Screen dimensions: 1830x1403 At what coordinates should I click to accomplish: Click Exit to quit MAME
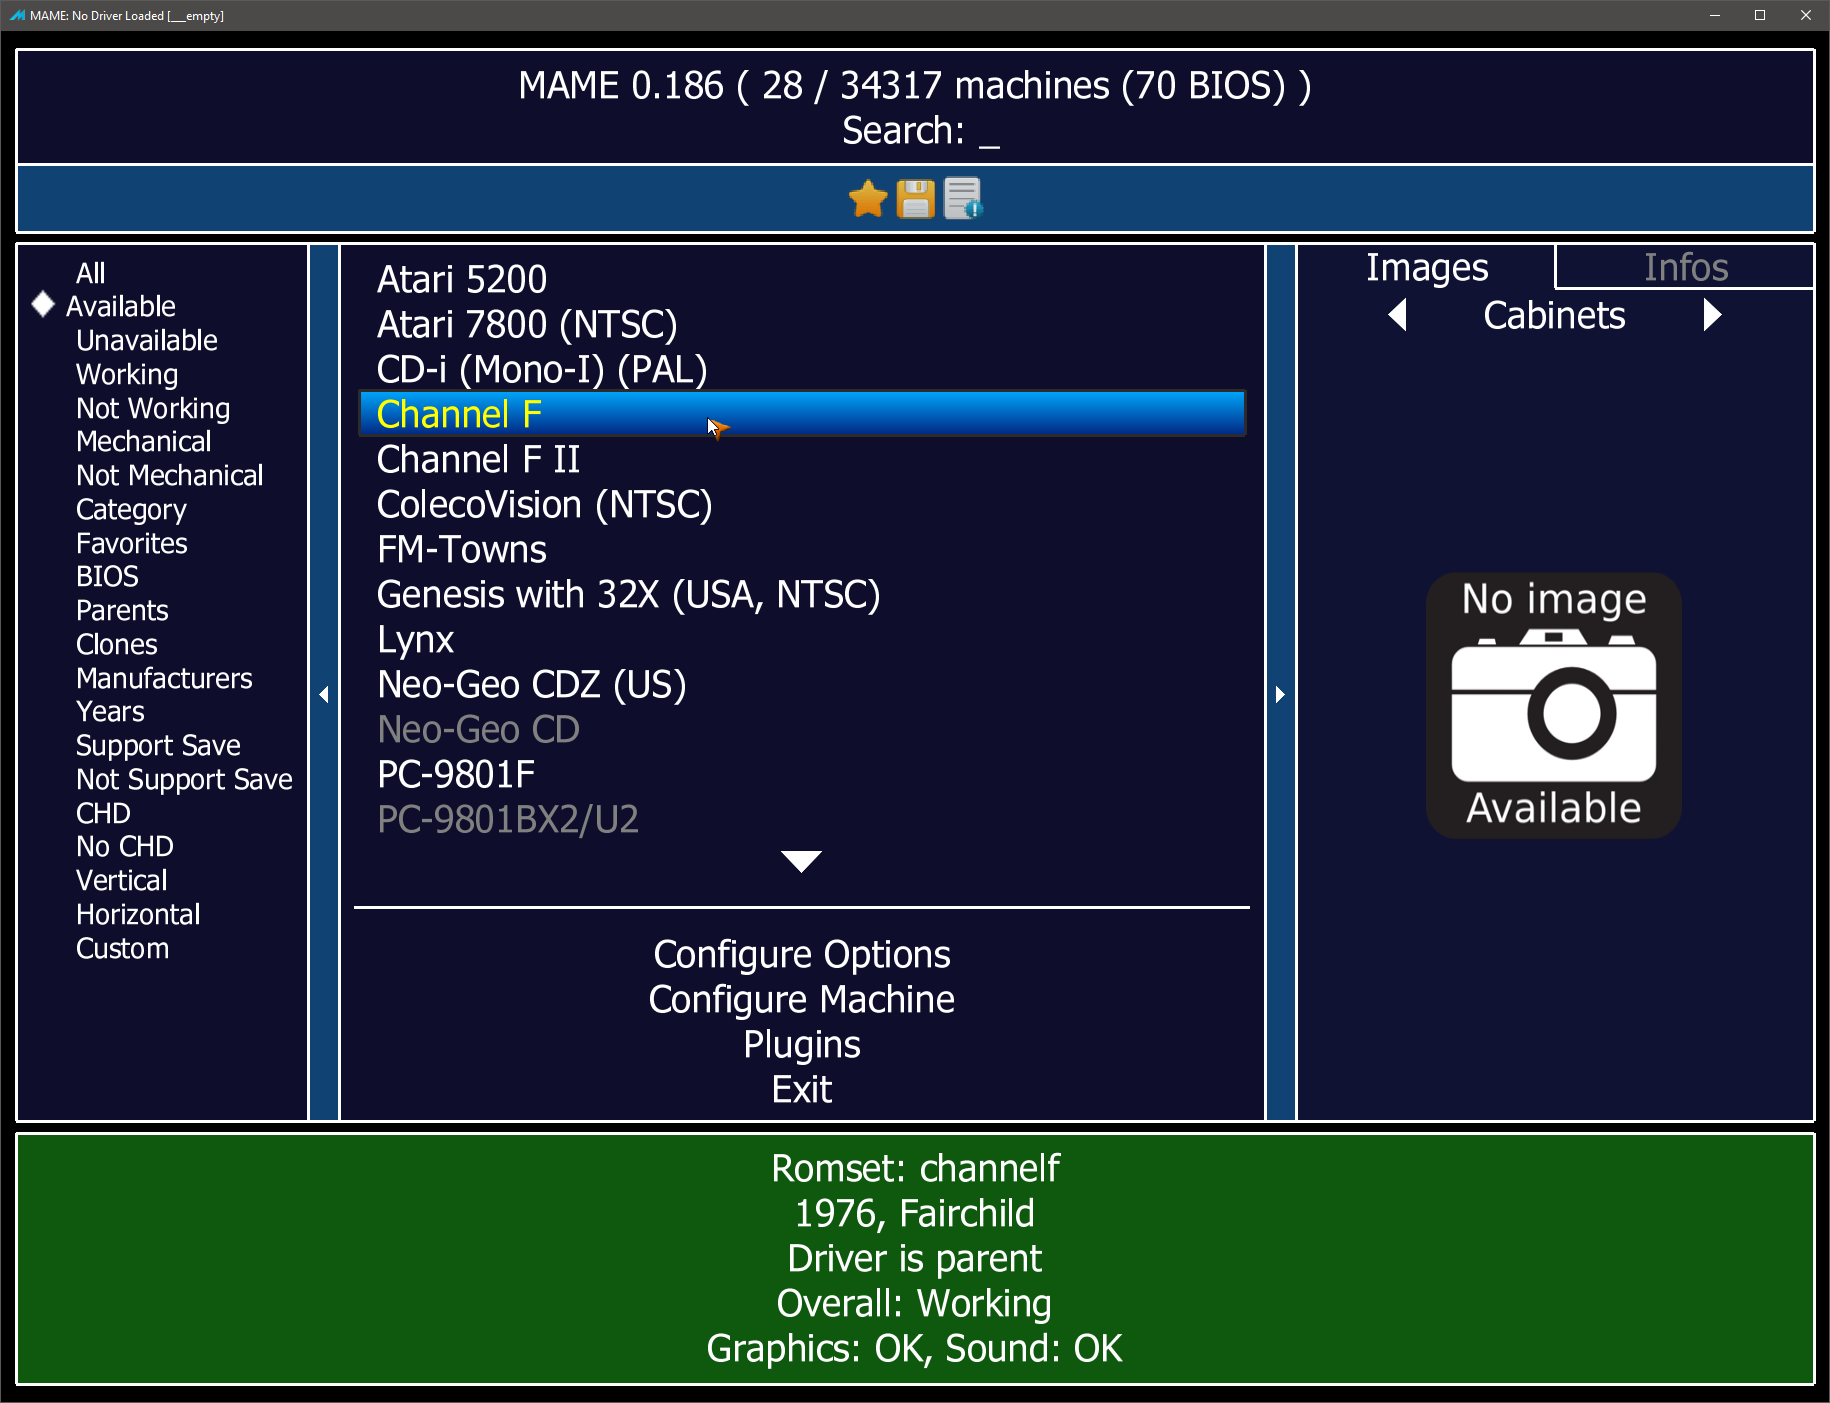click(802, 1089)
